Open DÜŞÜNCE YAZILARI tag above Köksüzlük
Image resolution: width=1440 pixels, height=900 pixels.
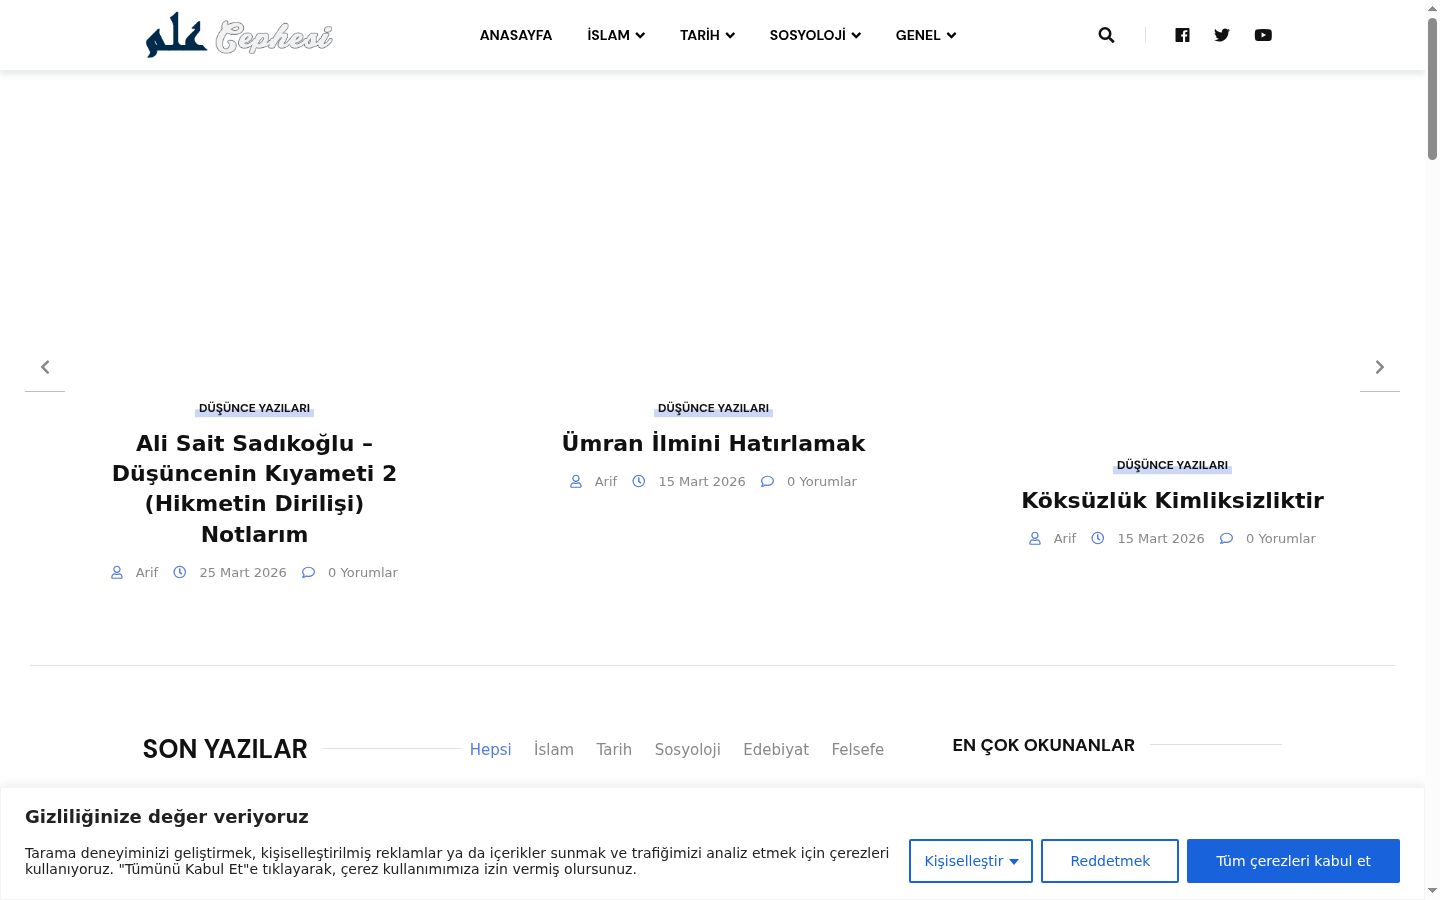pyautogui.click(x=1172, y=465)
